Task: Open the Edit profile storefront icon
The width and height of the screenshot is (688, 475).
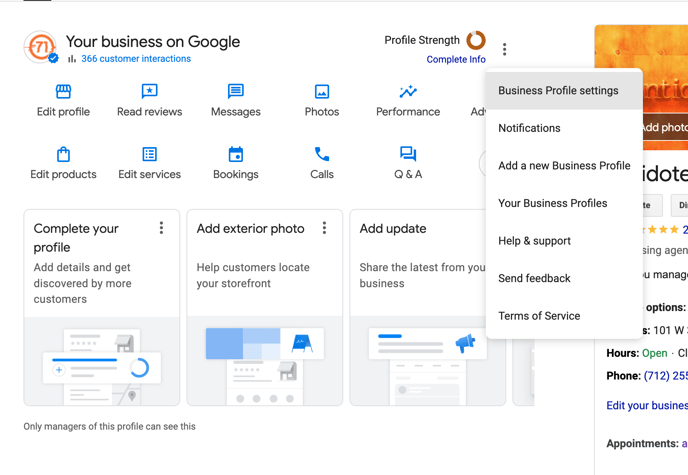Action: point(63,92)
